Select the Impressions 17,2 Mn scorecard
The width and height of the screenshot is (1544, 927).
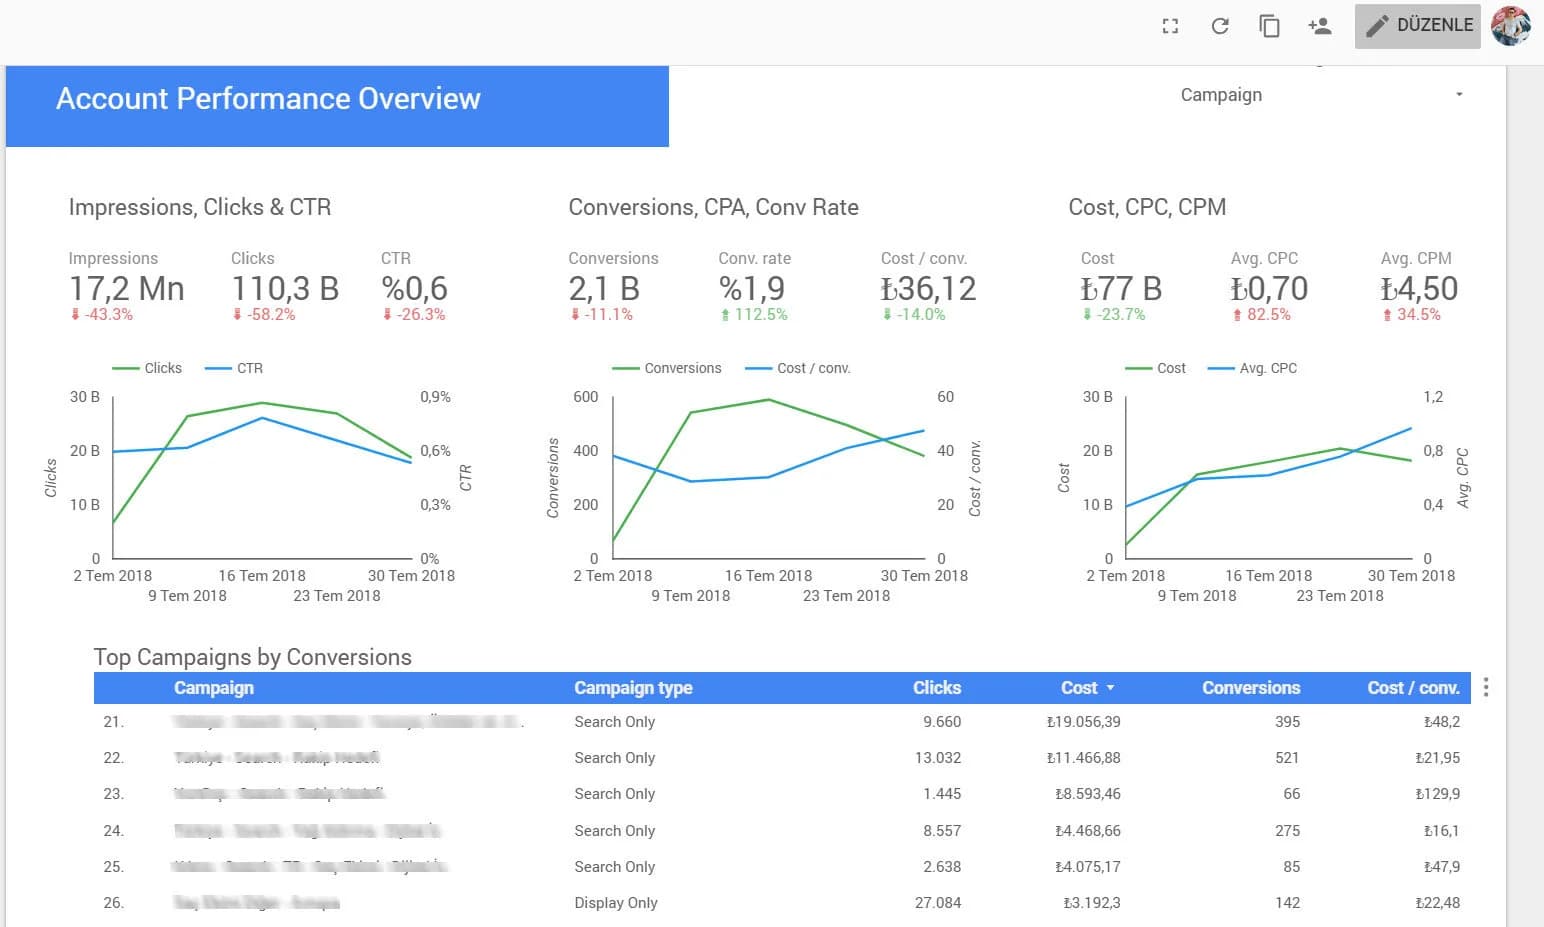pos(126,286)
